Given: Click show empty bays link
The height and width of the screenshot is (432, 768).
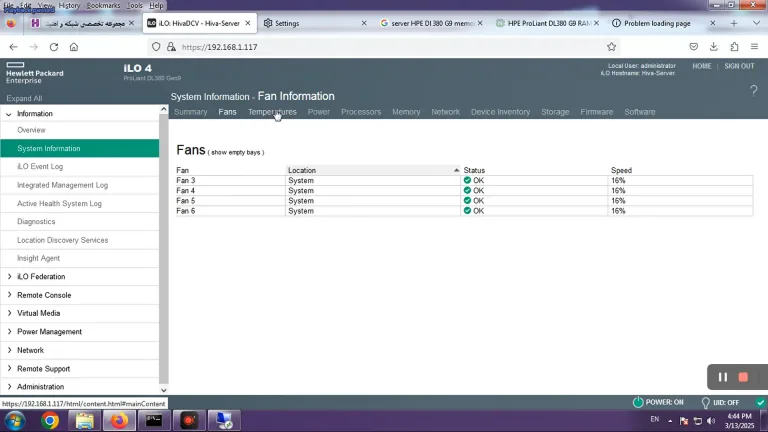Looking at the screenshot, I should pyautogui.click(x=236, y=152).
